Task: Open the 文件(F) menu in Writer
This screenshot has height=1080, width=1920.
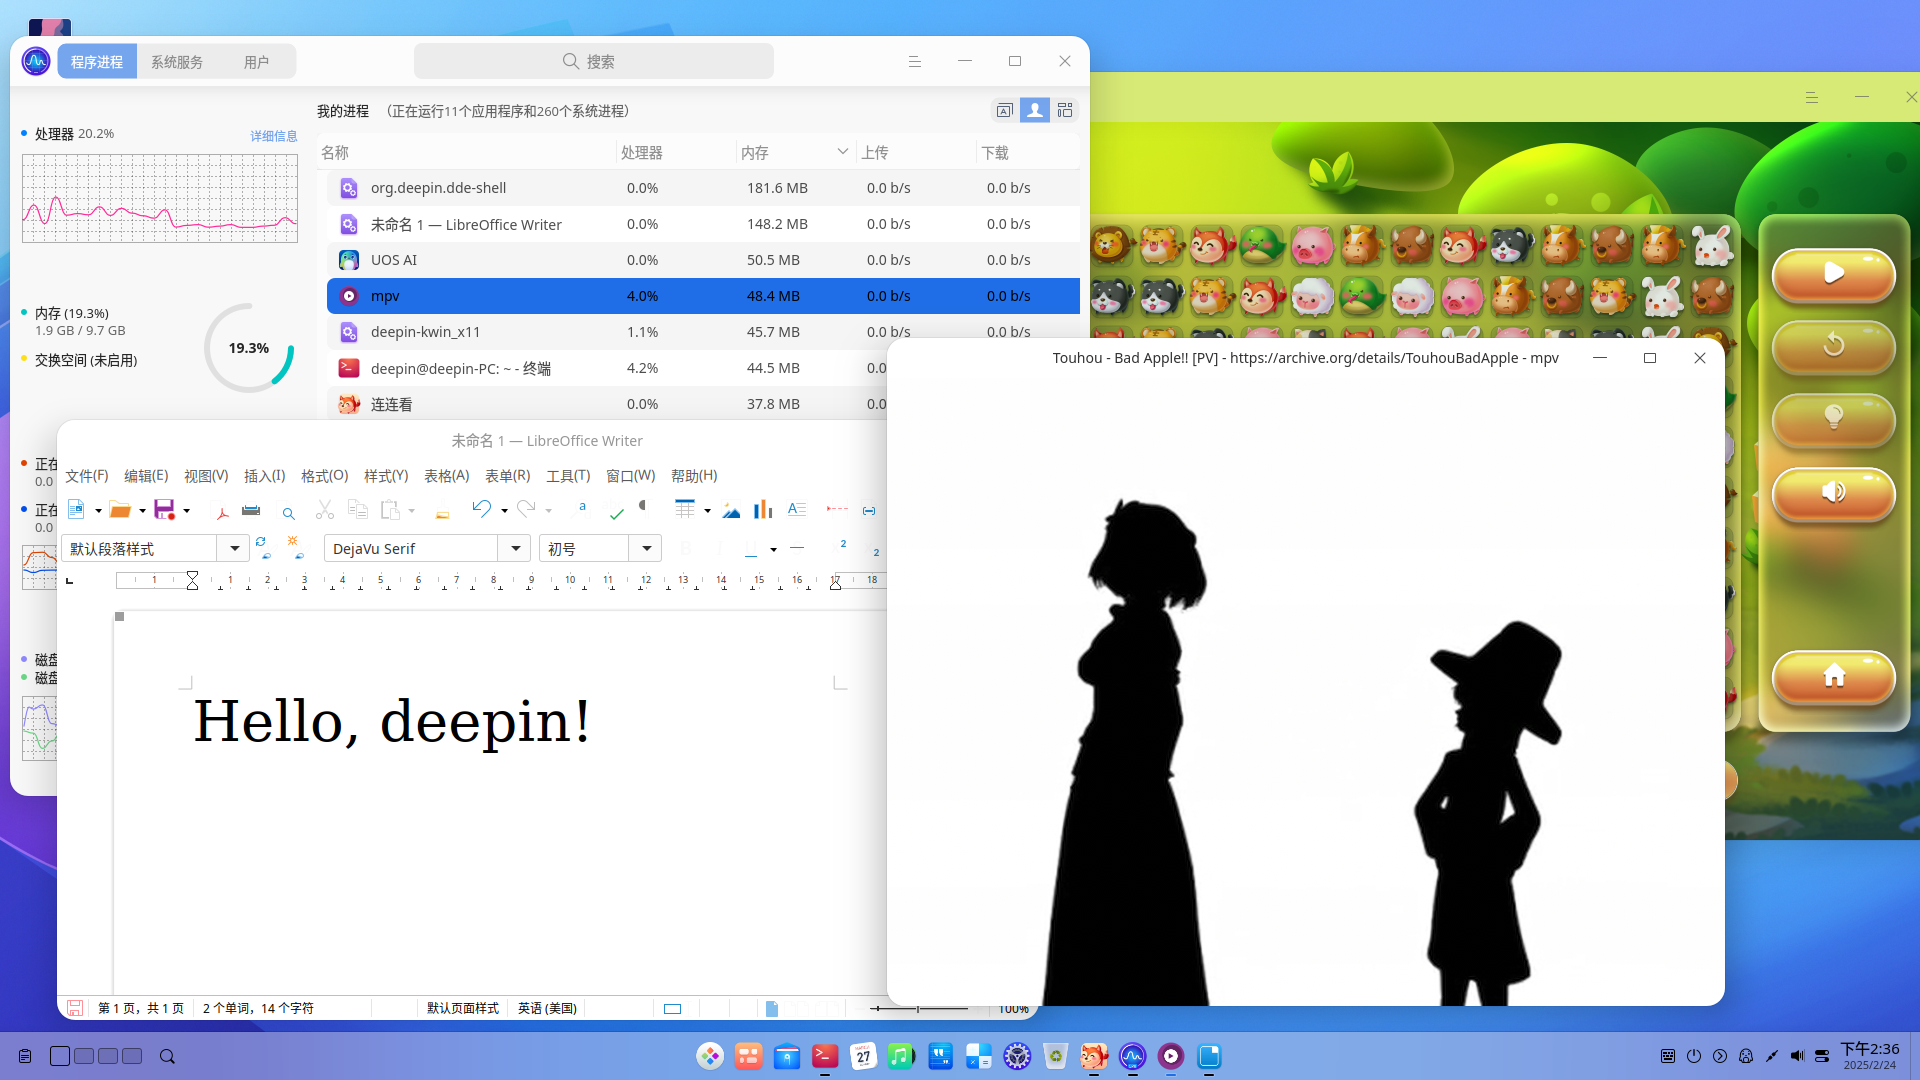Action: click(87, 476)
